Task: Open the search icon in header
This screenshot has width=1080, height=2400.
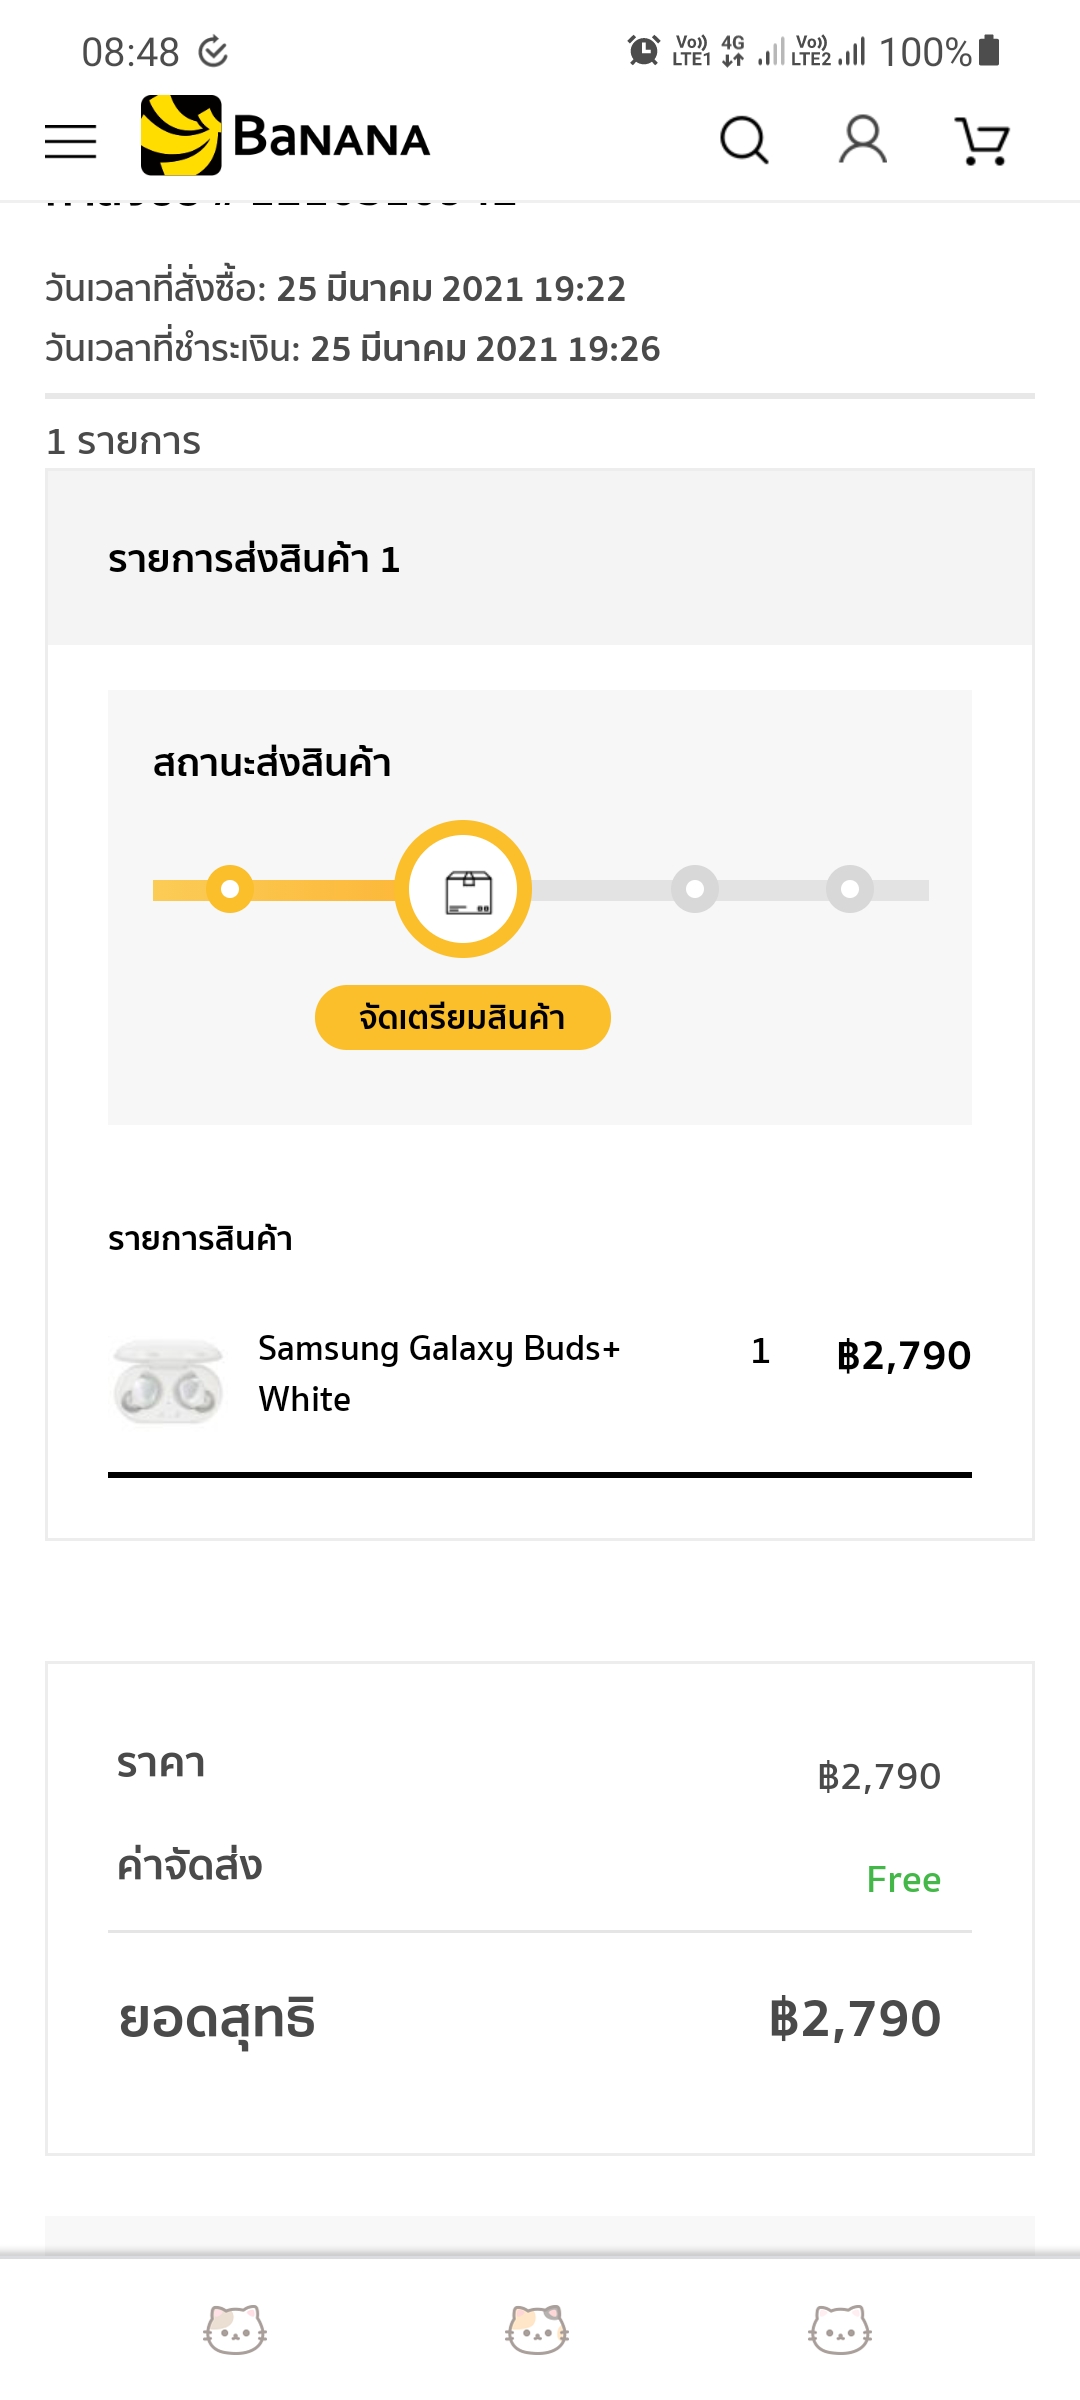Action: 744,140
